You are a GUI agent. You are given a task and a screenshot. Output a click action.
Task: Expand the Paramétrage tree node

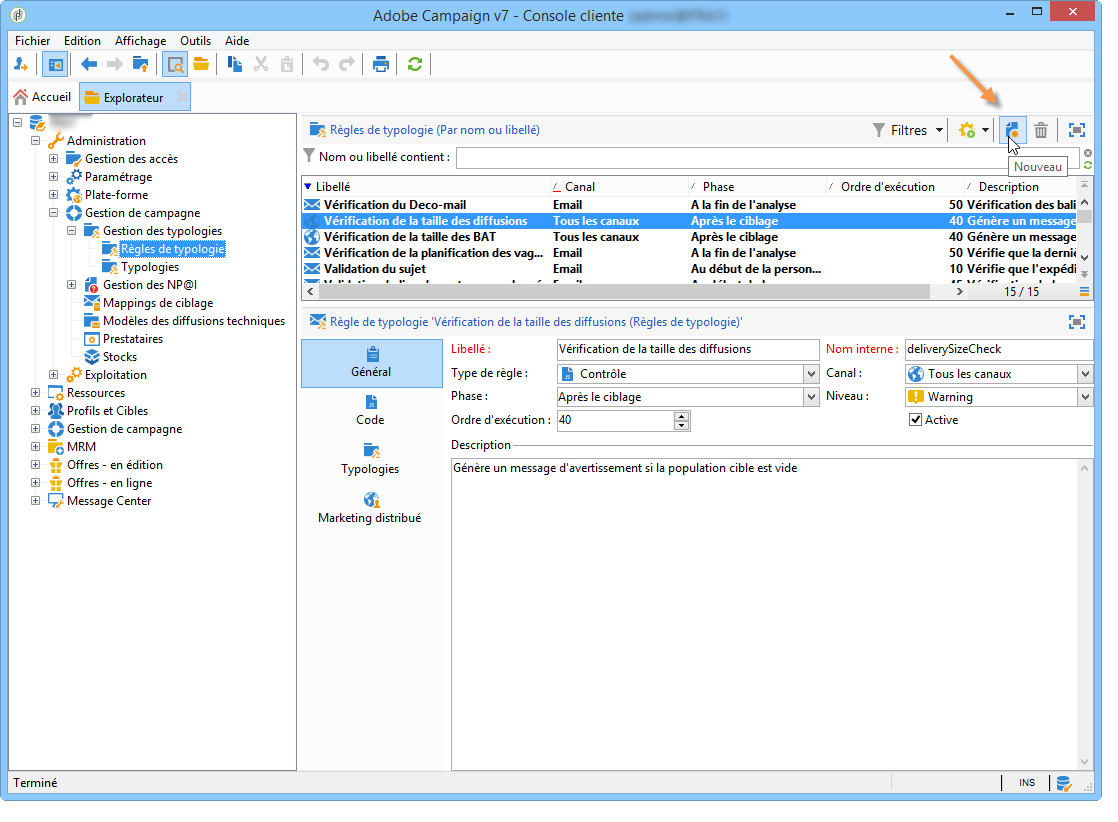53,176
